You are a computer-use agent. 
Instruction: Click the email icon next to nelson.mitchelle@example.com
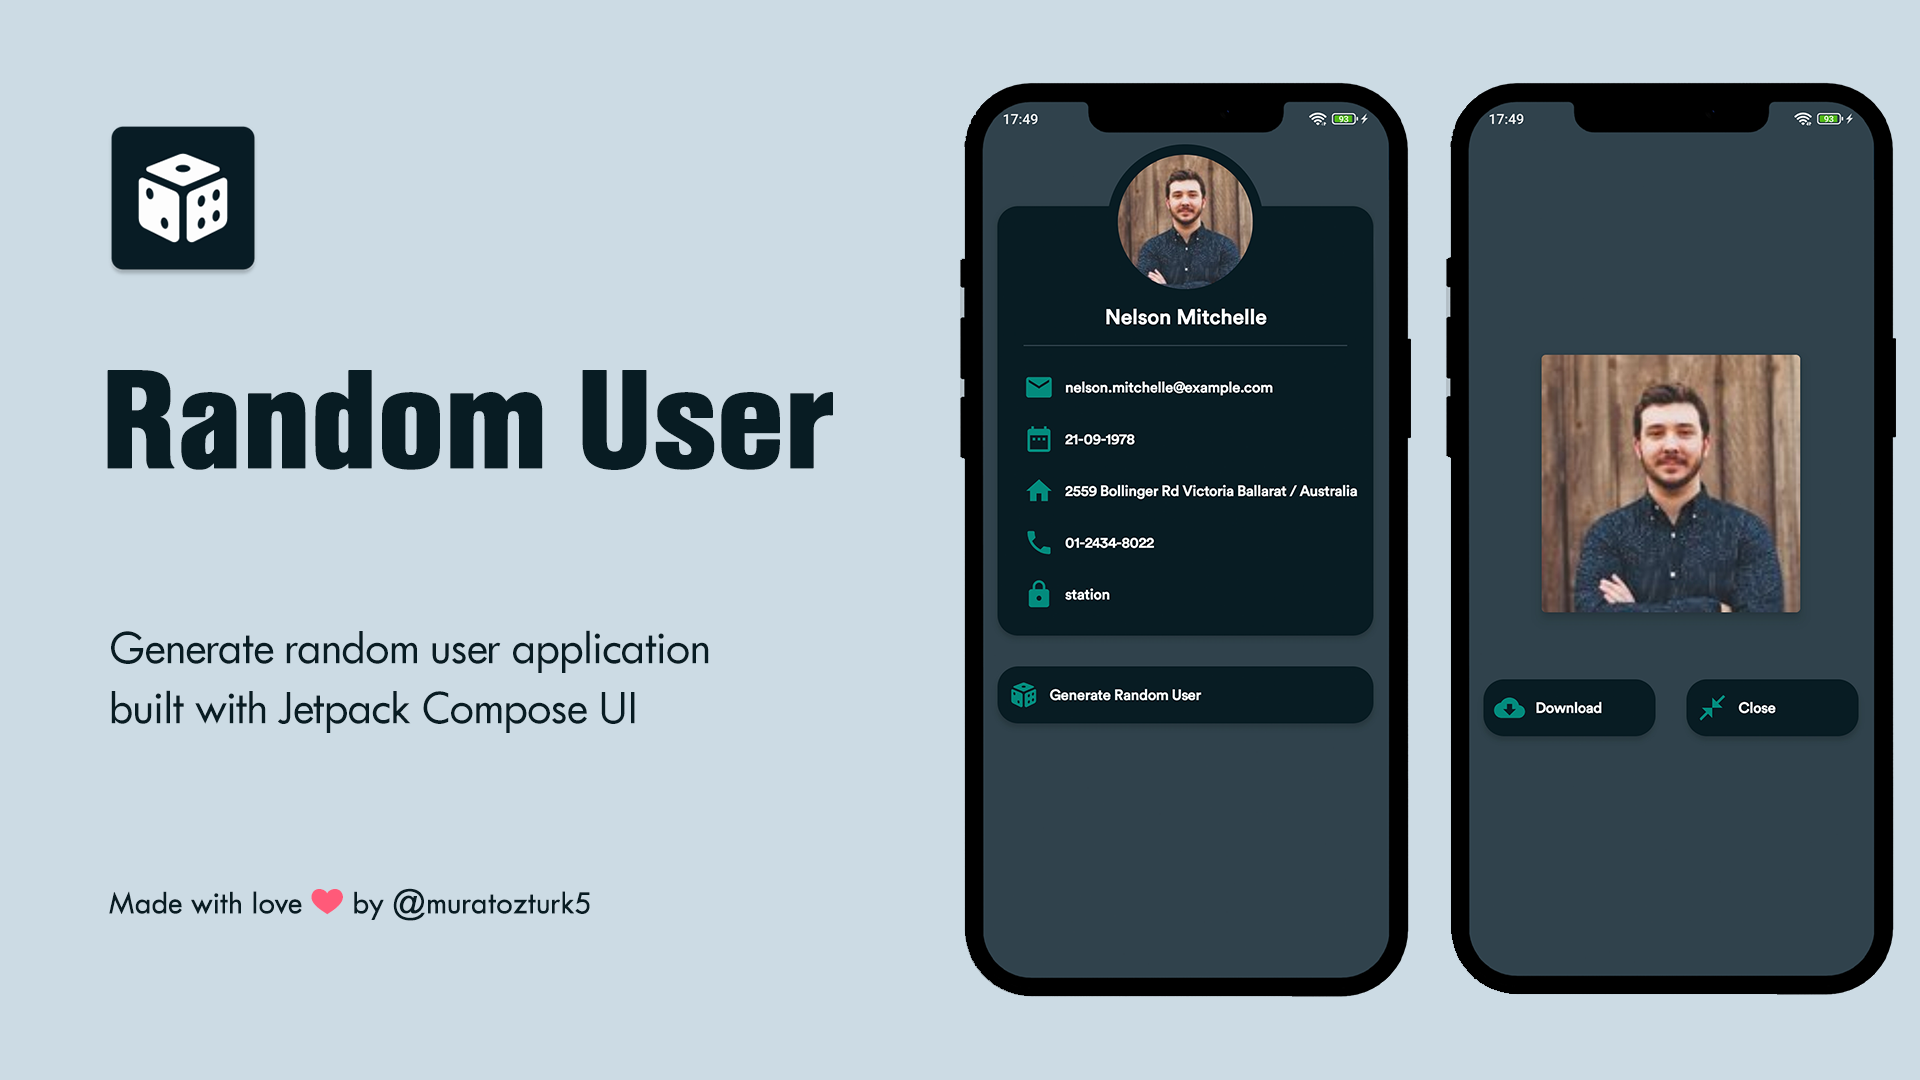tap(1036, 386)
